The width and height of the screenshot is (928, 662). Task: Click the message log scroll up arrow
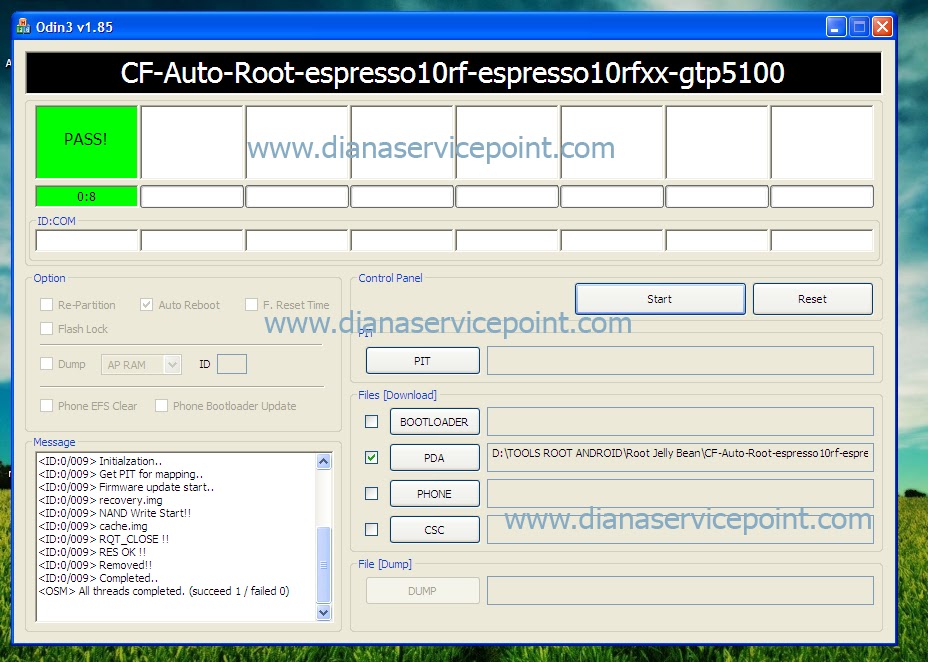click(x=324, y=461)
